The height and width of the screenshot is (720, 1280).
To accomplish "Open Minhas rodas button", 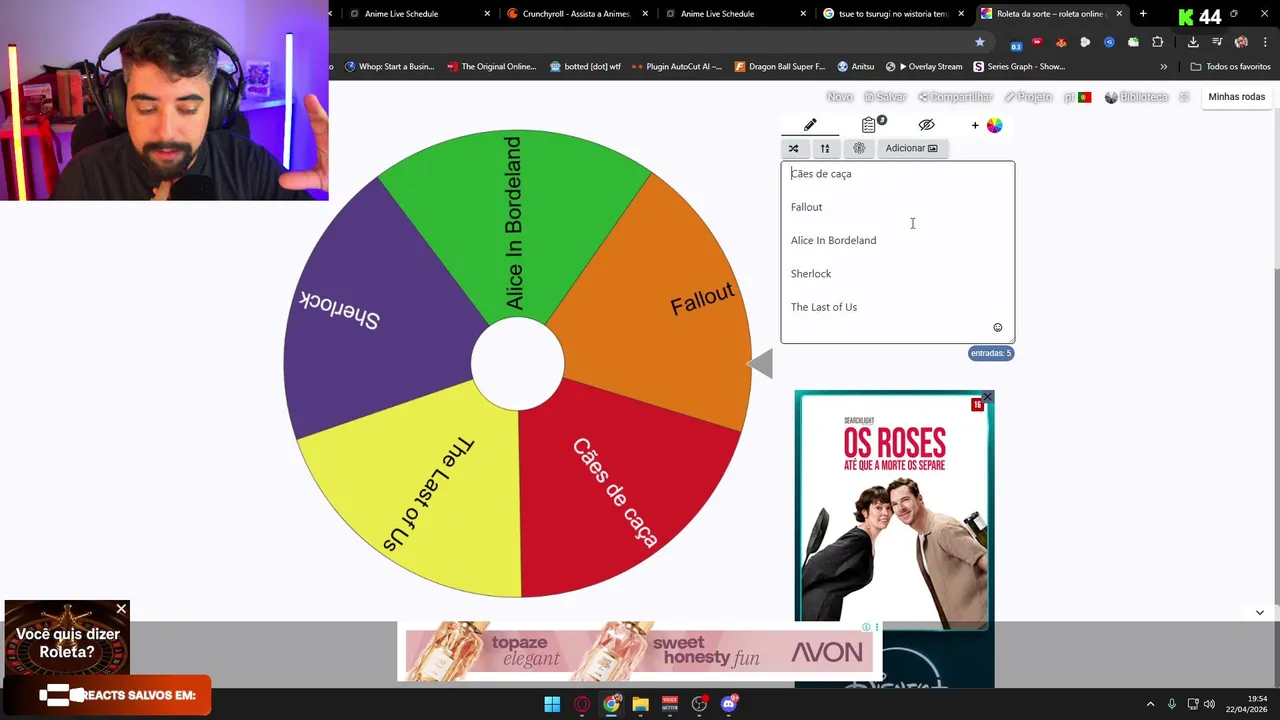I will (1236, 97).
